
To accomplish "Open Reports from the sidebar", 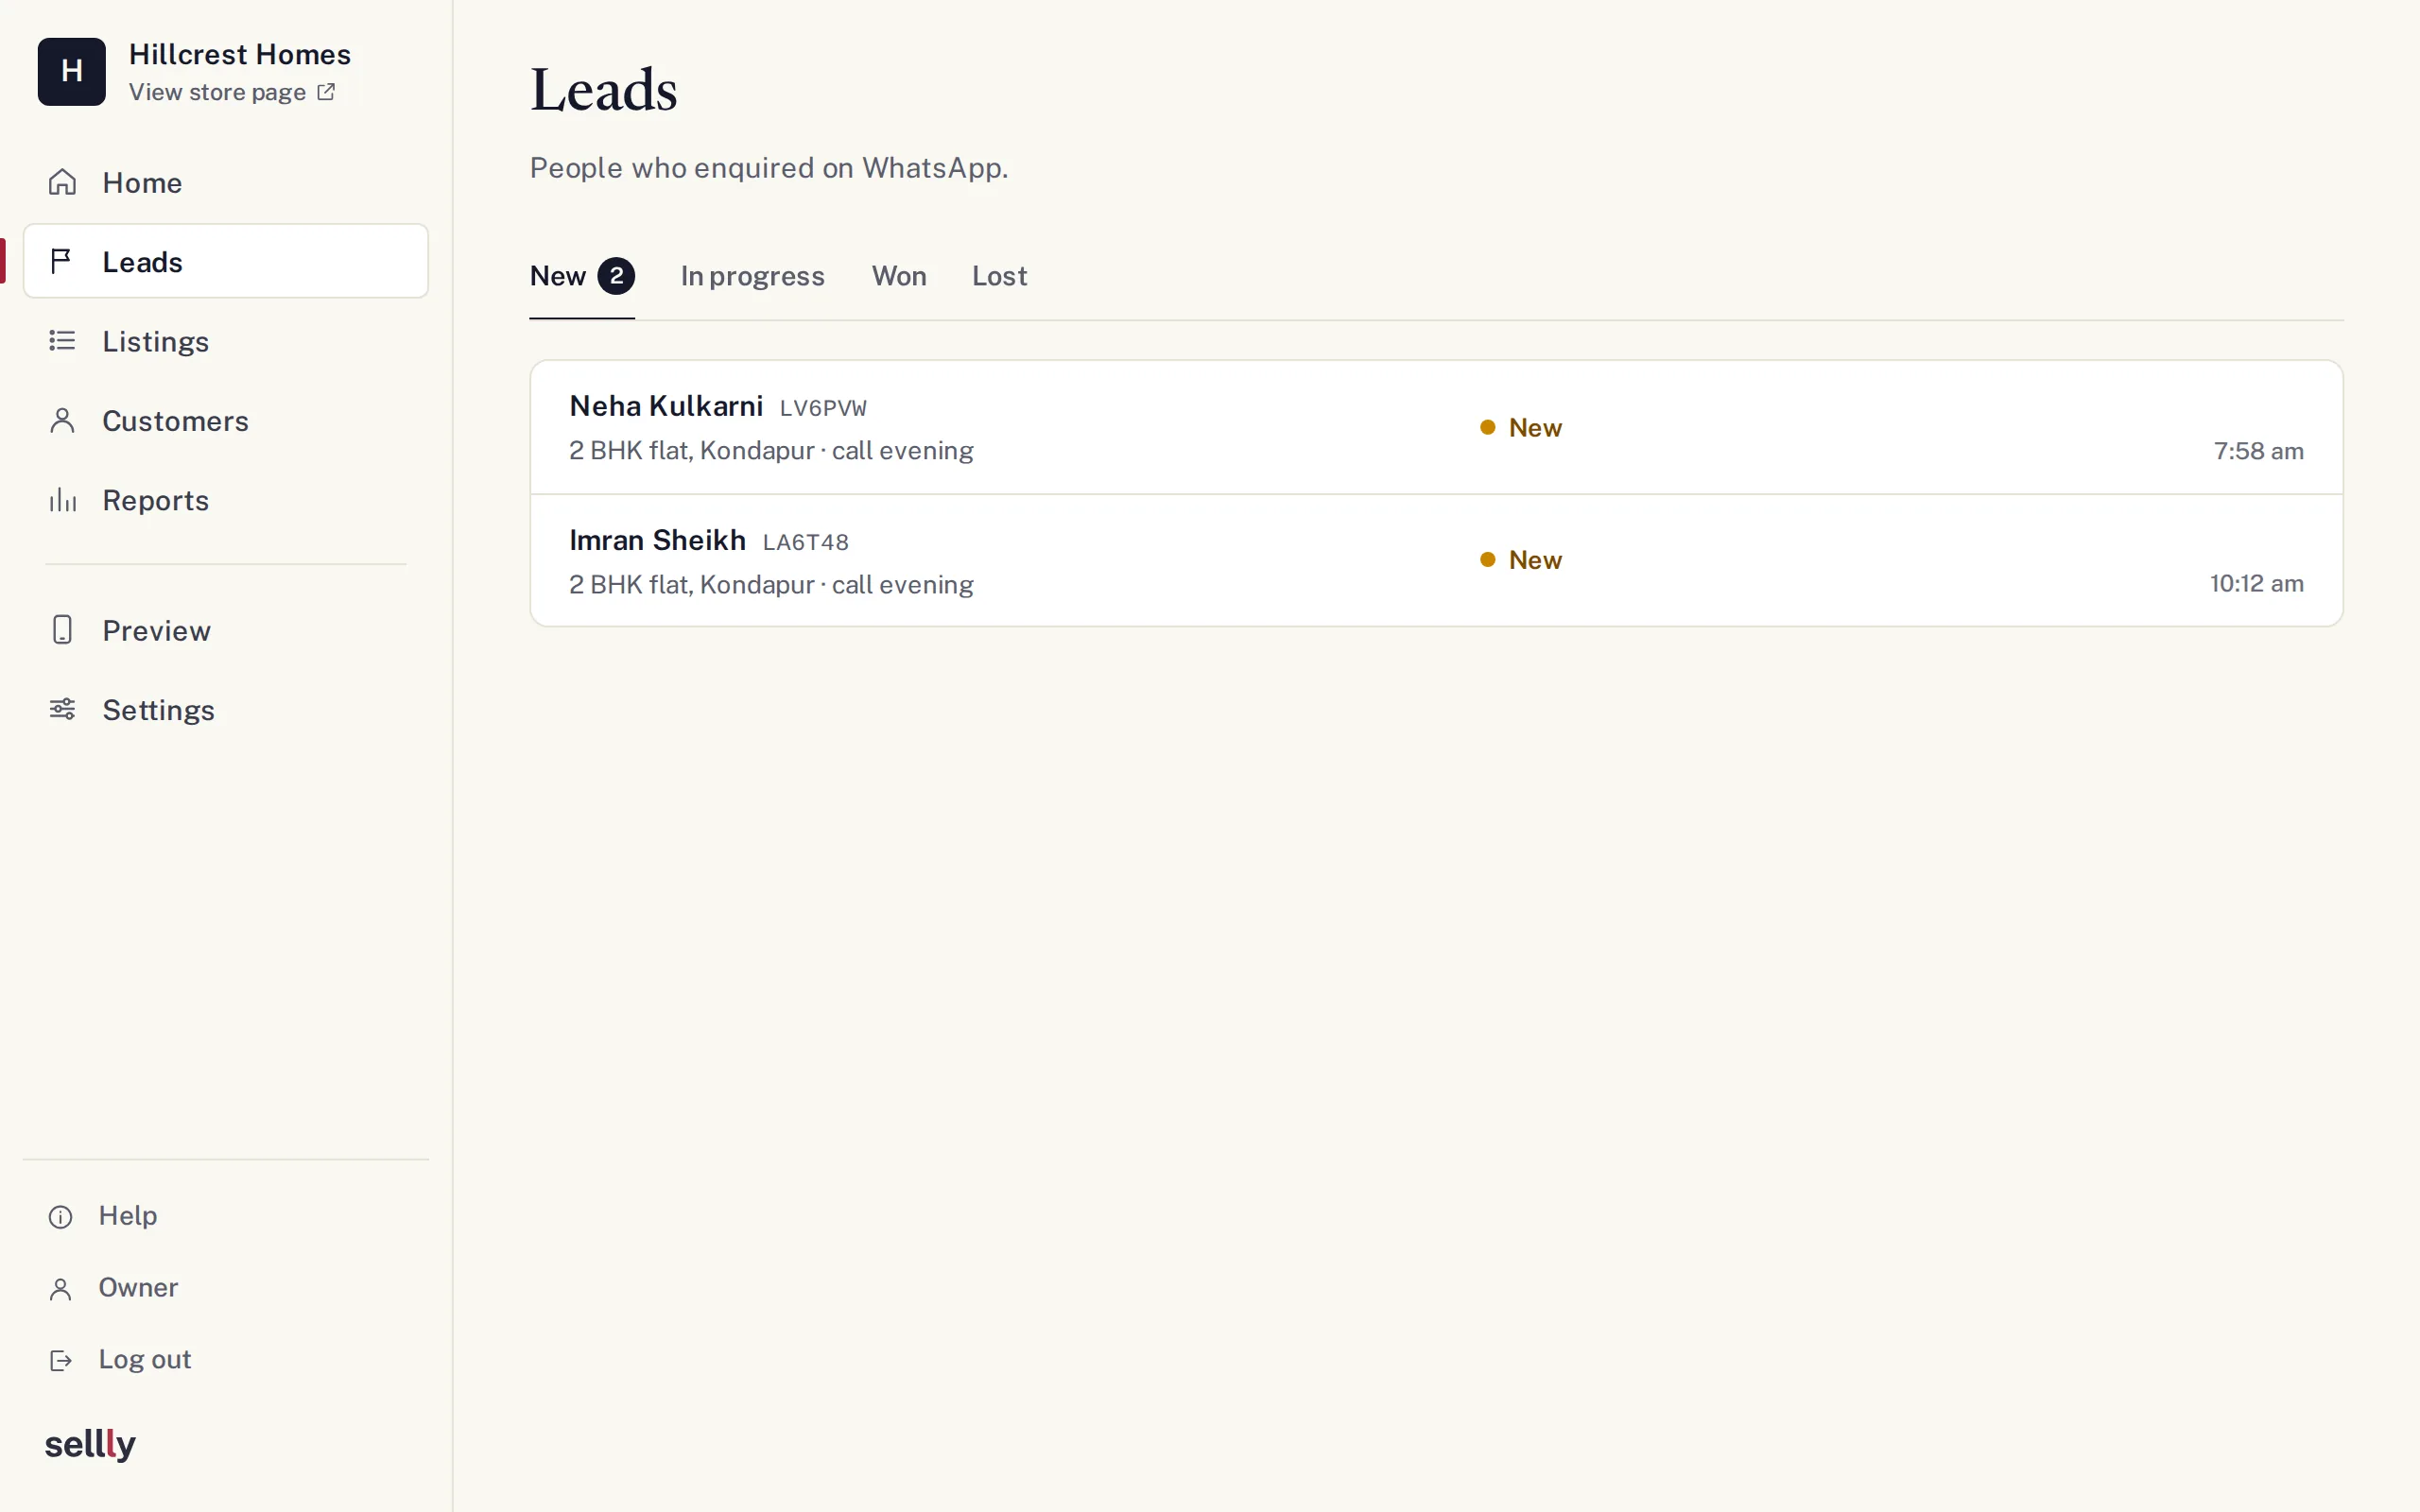I will tap(226, 500).
